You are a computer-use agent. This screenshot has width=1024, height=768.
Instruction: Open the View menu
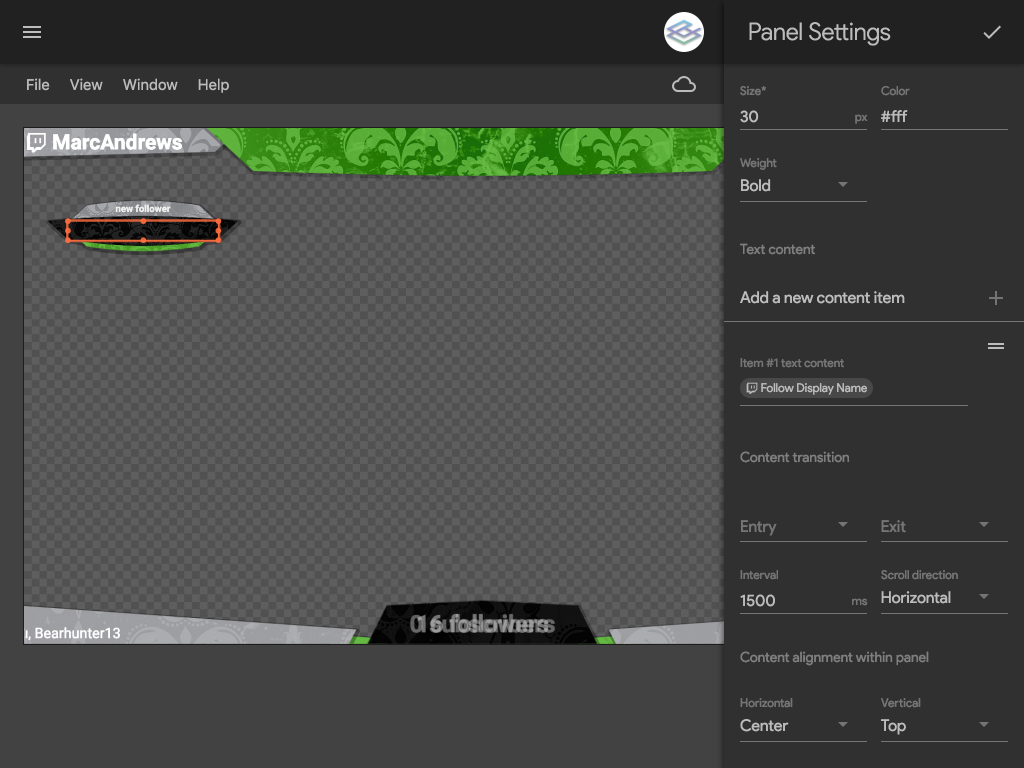tap(86, 85)
